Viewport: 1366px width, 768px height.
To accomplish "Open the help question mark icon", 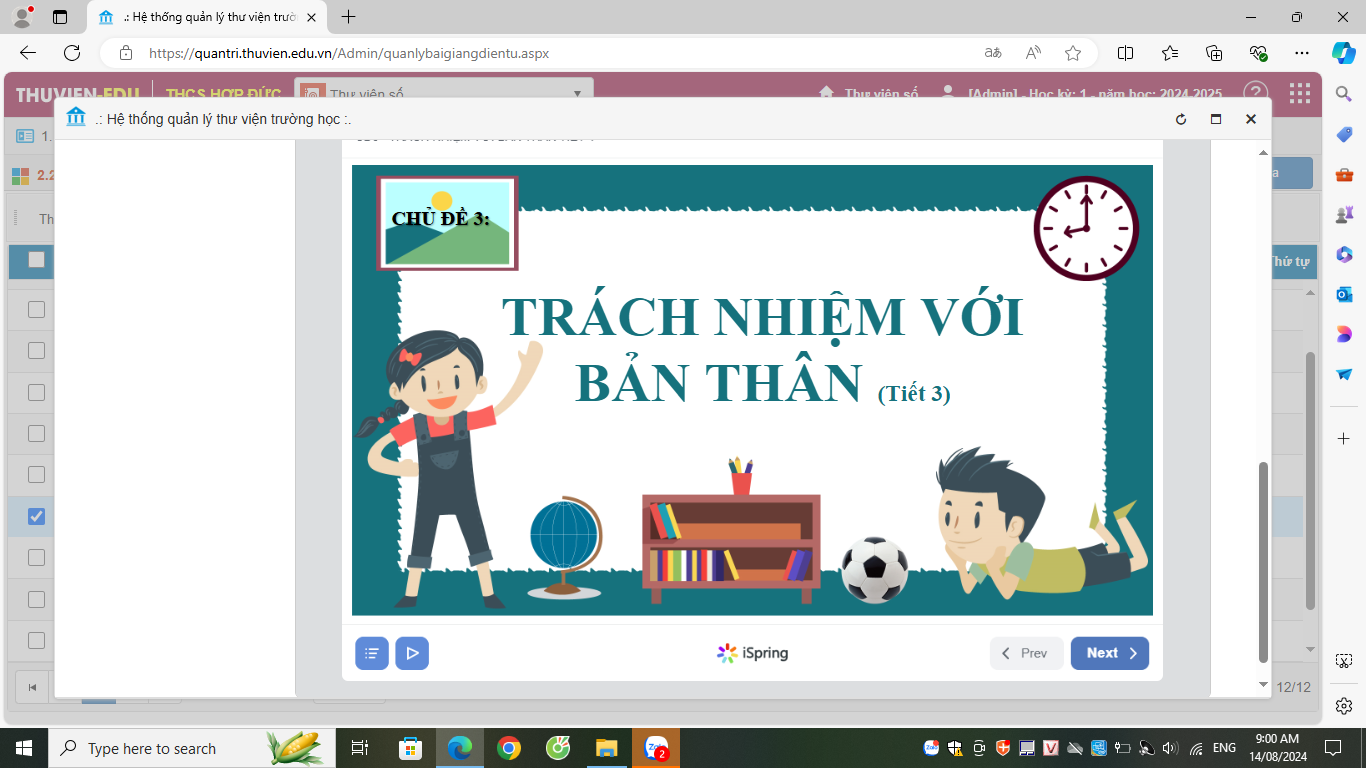I will pos(1256,94).
